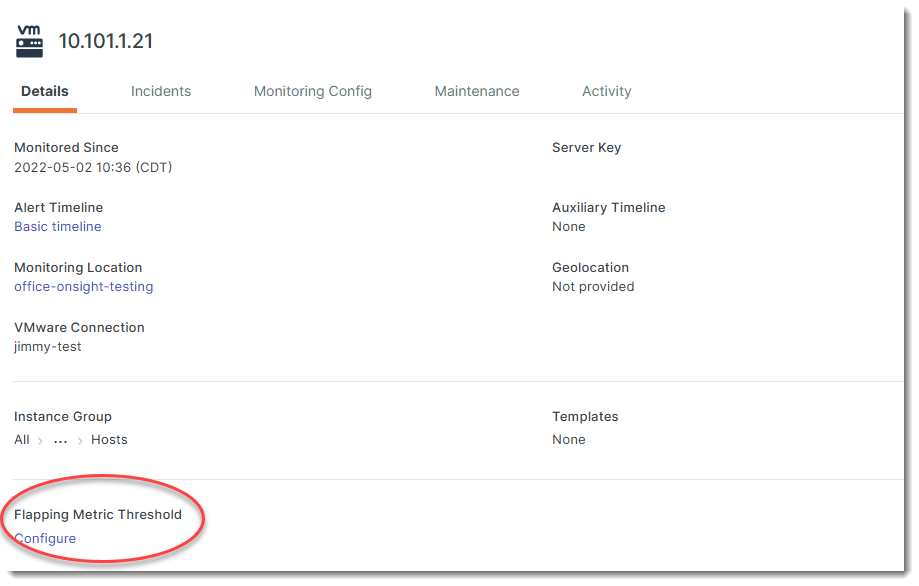This screenshot has width=919, height=586.
Task: Configure the Flapping Metric Threshold
Action: (x=45, y=539)
